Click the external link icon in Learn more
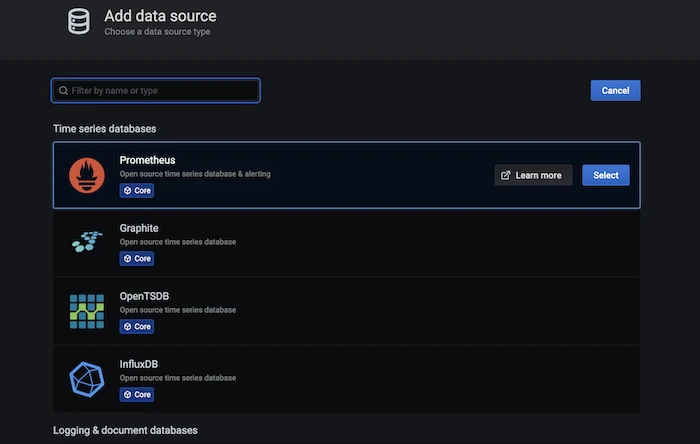700x444 pixels. (x=506, y=175)
